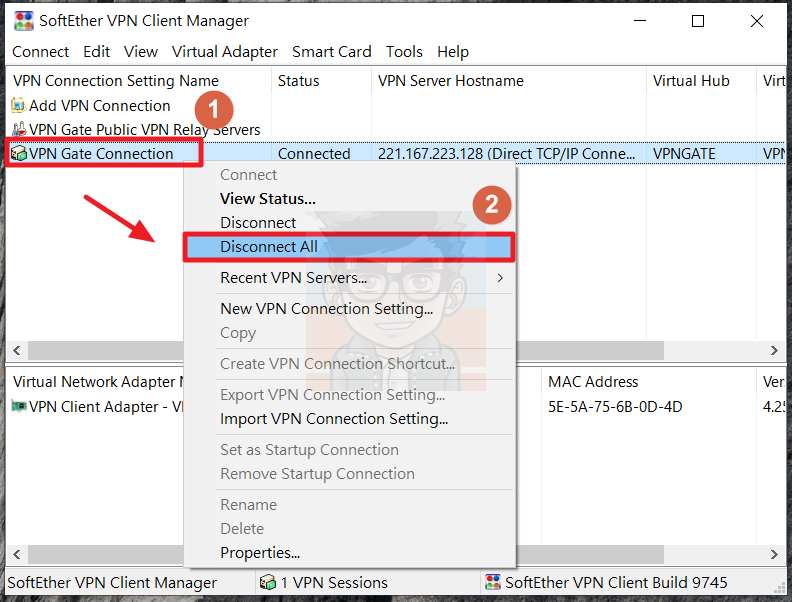Click the 221.167.223.128 hostname cell

point(507,154)
